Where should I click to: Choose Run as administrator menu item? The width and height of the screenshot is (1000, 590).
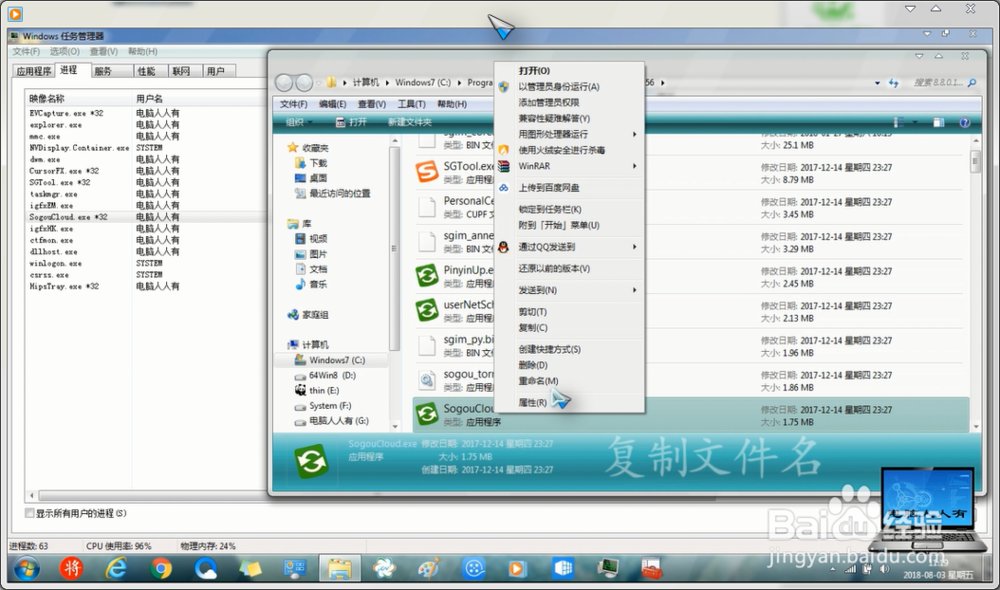point(559,87)
